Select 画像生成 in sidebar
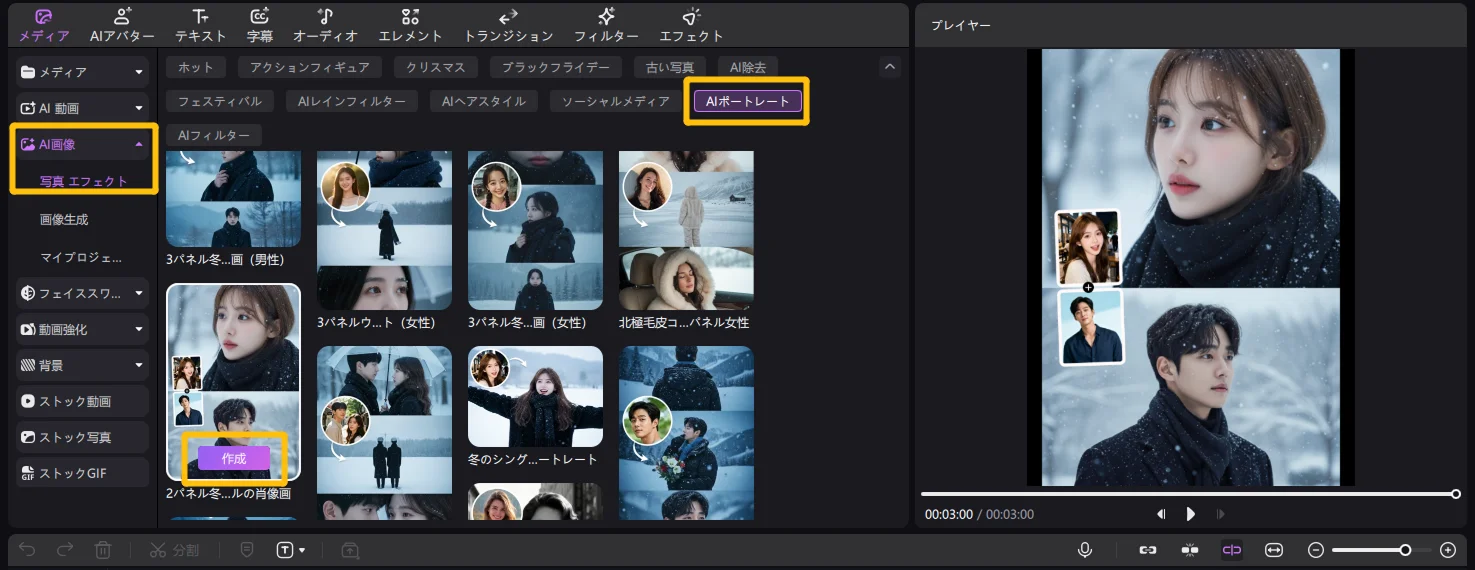Screen dimensions: 1475x570 tap(64, 219)
